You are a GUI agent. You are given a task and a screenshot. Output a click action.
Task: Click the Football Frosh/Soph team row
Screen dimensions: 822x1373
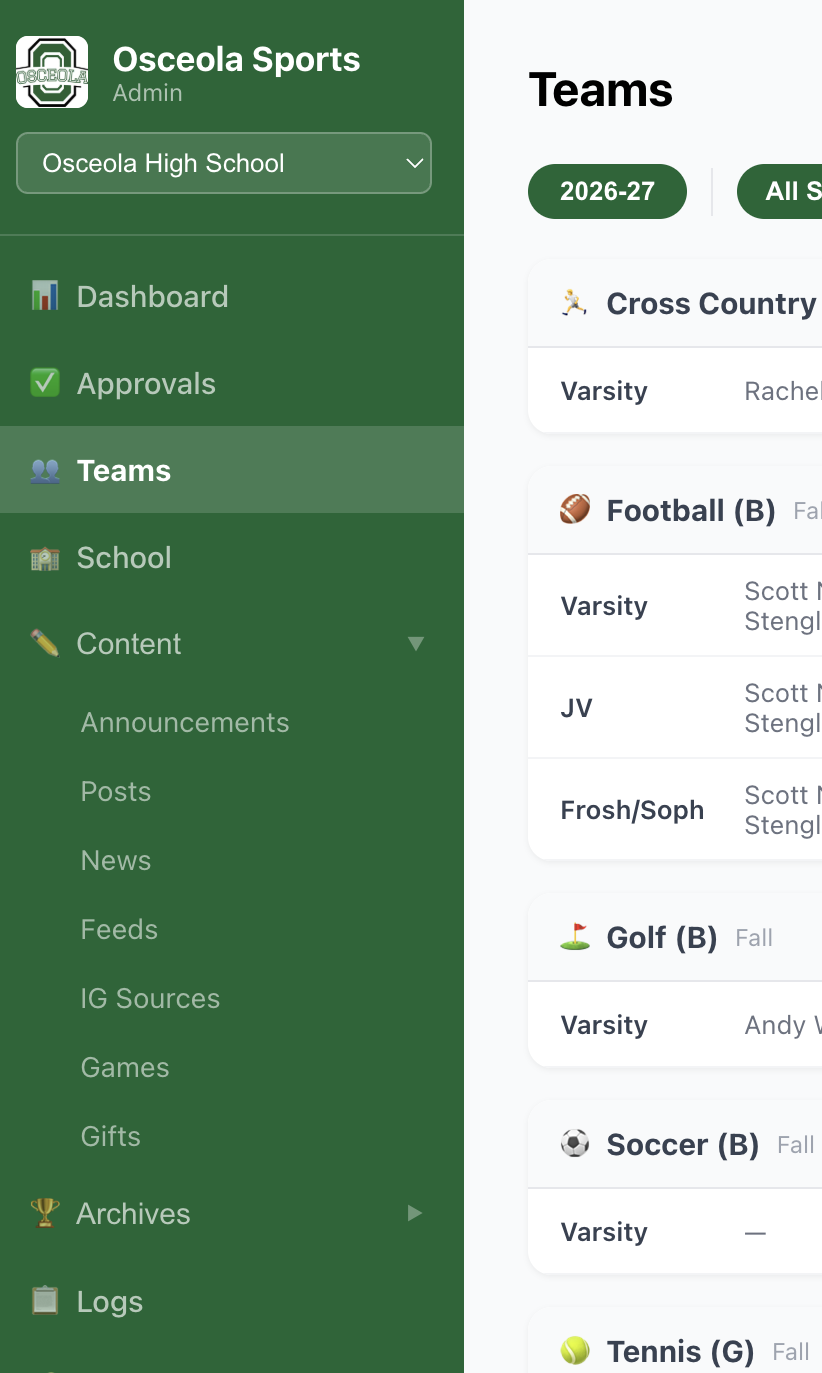click(x=675, y=810)
